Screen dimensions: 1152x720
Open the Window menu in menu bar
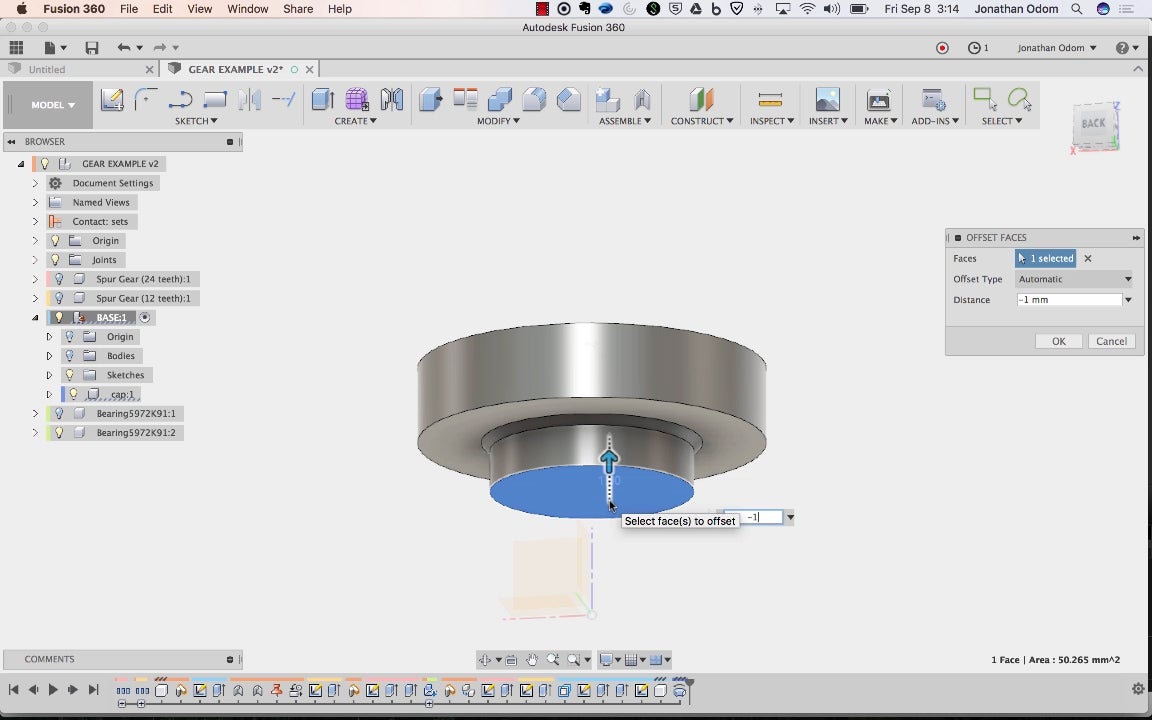pyautogui.click(x=247, y=9)
